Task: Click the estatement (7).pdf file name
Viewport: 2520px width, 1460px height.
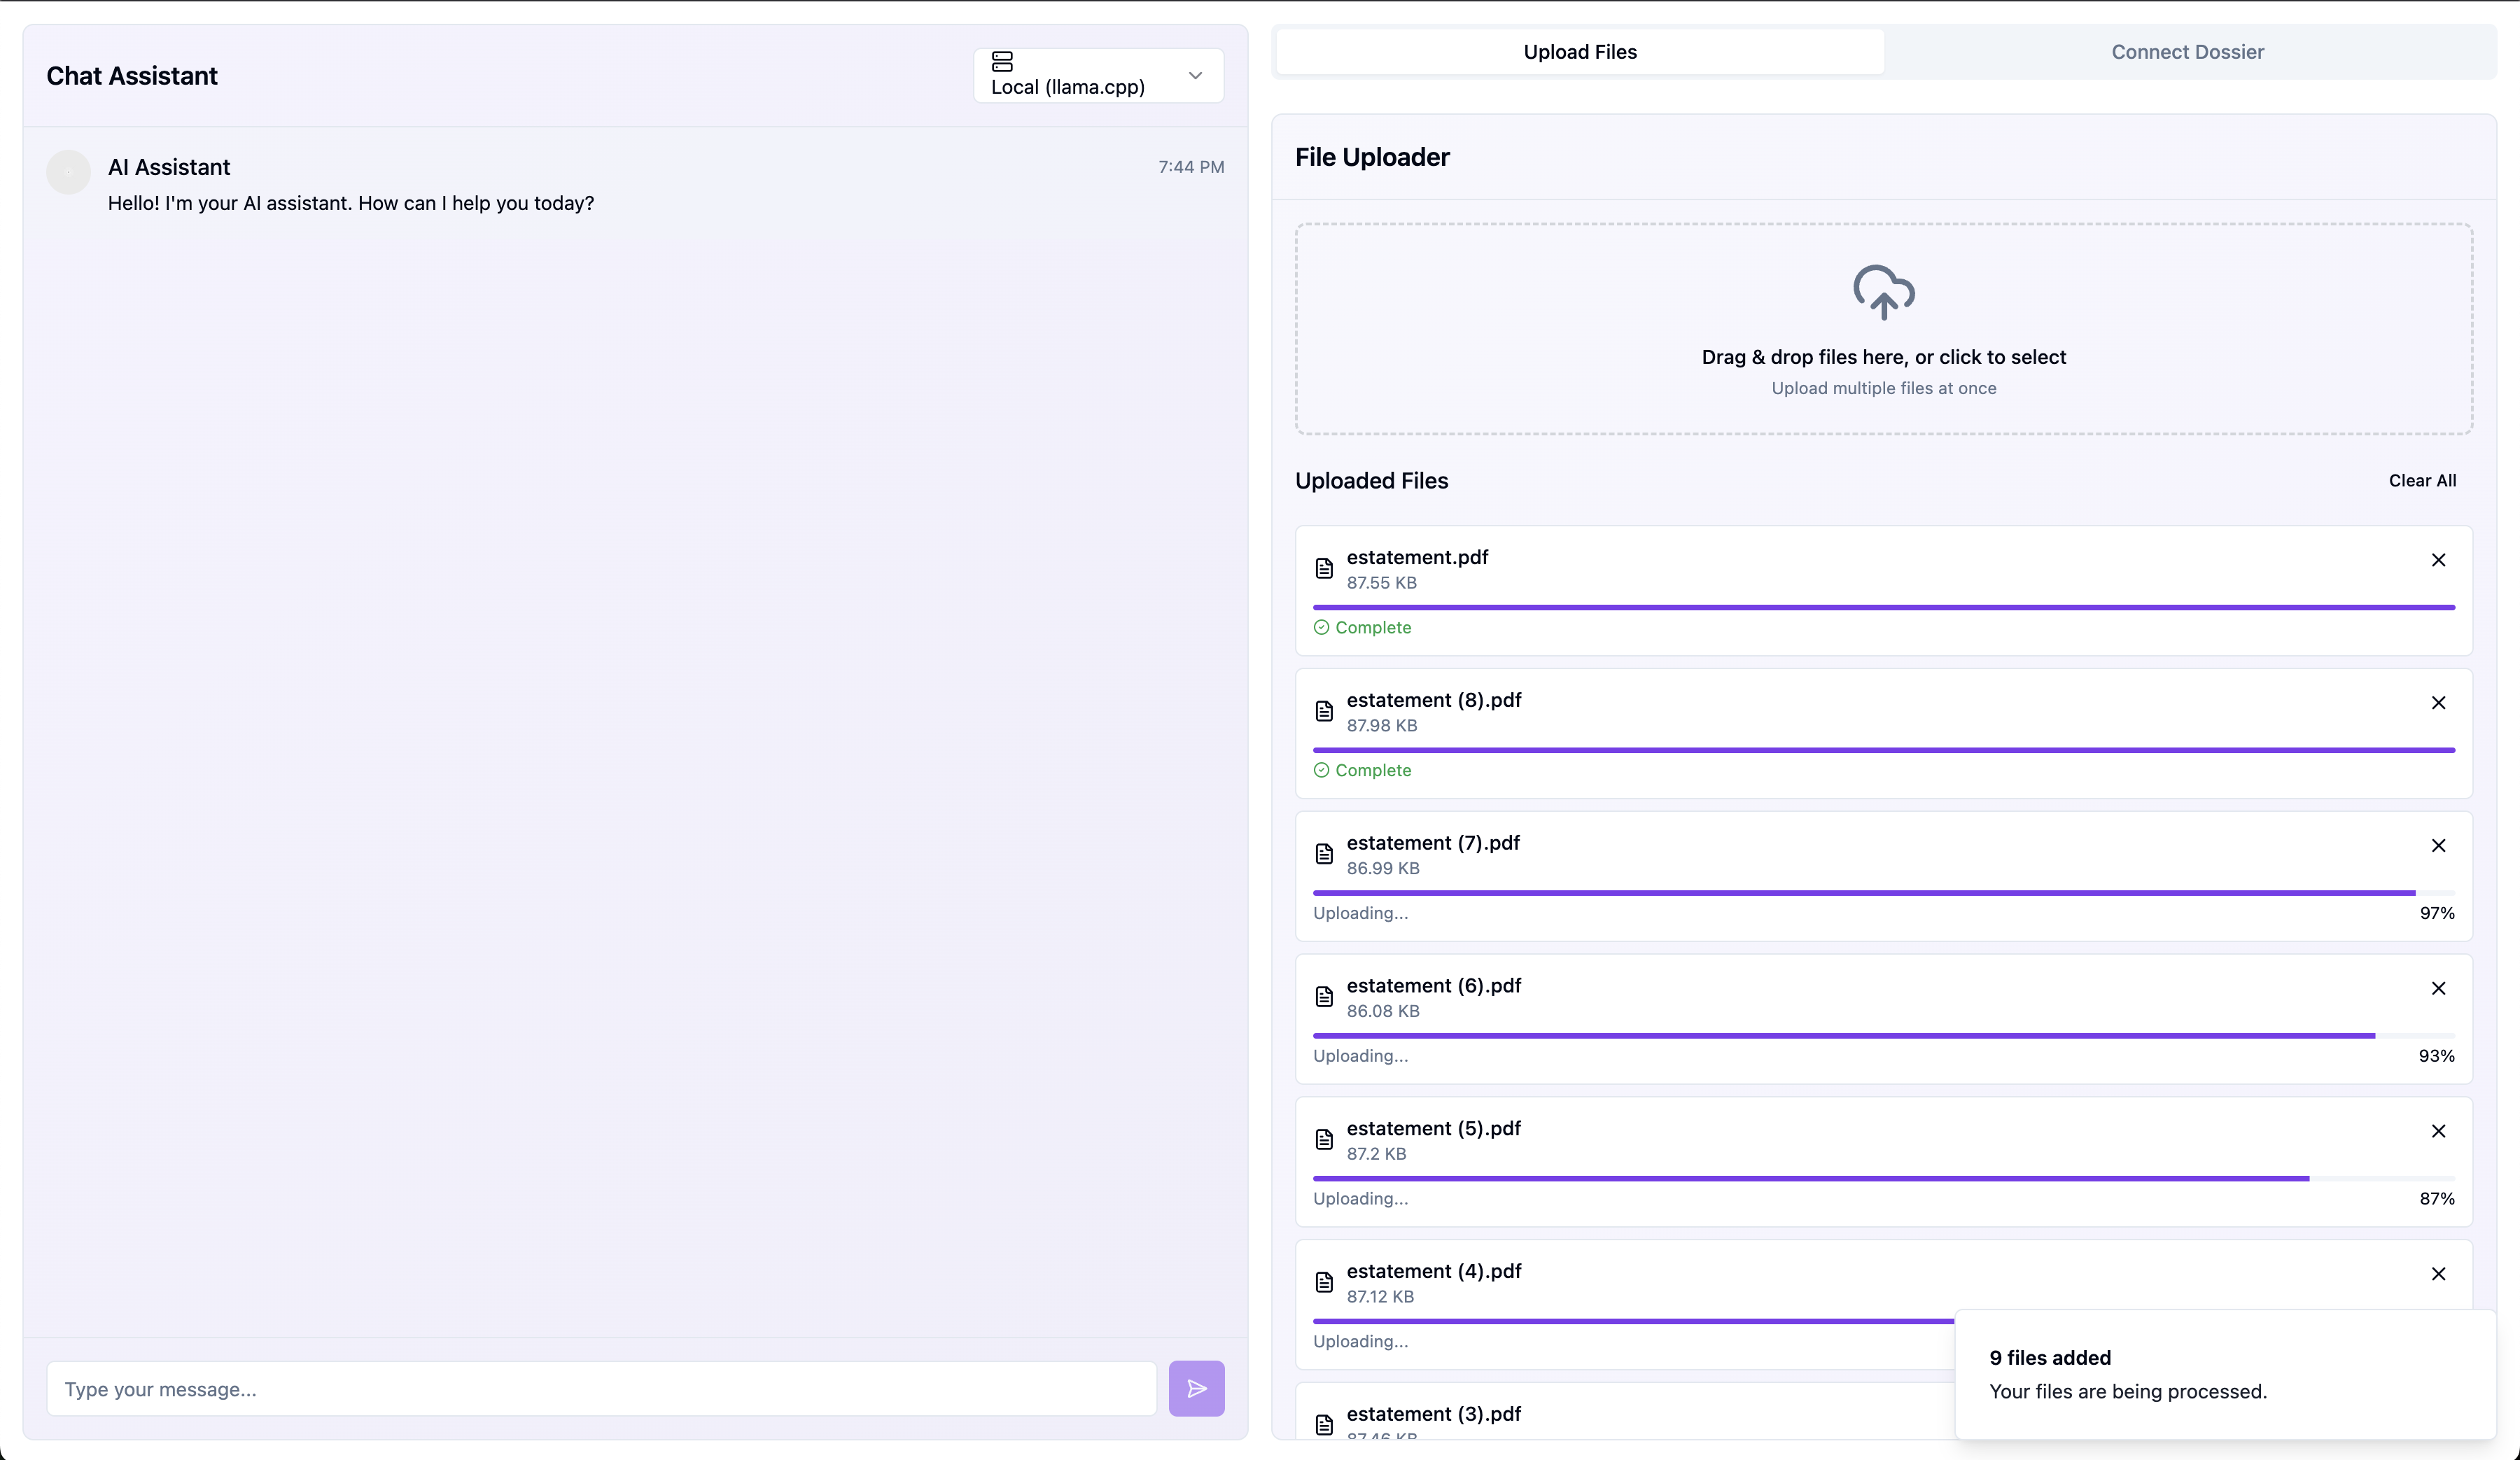Action: point(1433,843)
